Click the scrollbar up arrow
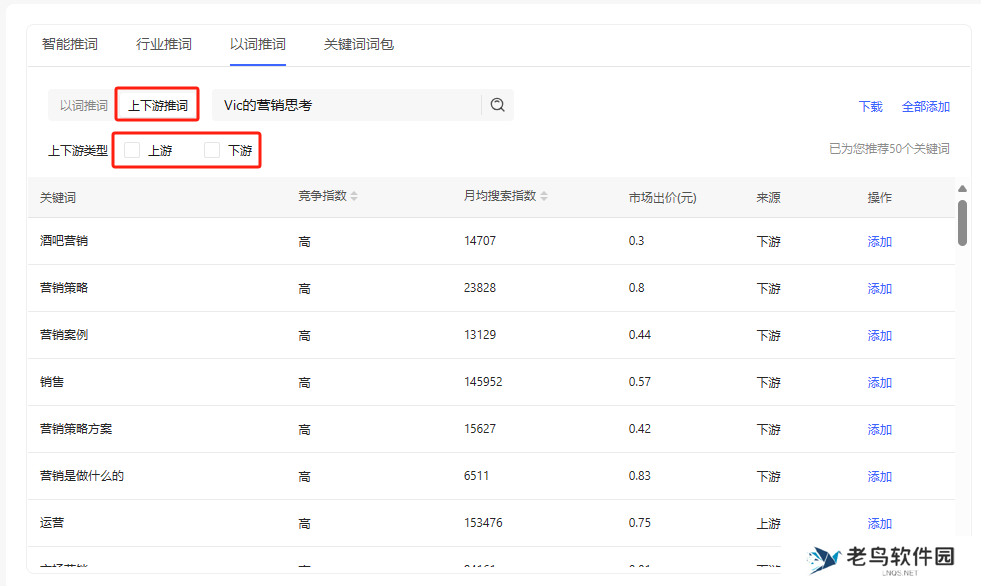Viewport: 981px width, 586px height. (x=962, y=189)
